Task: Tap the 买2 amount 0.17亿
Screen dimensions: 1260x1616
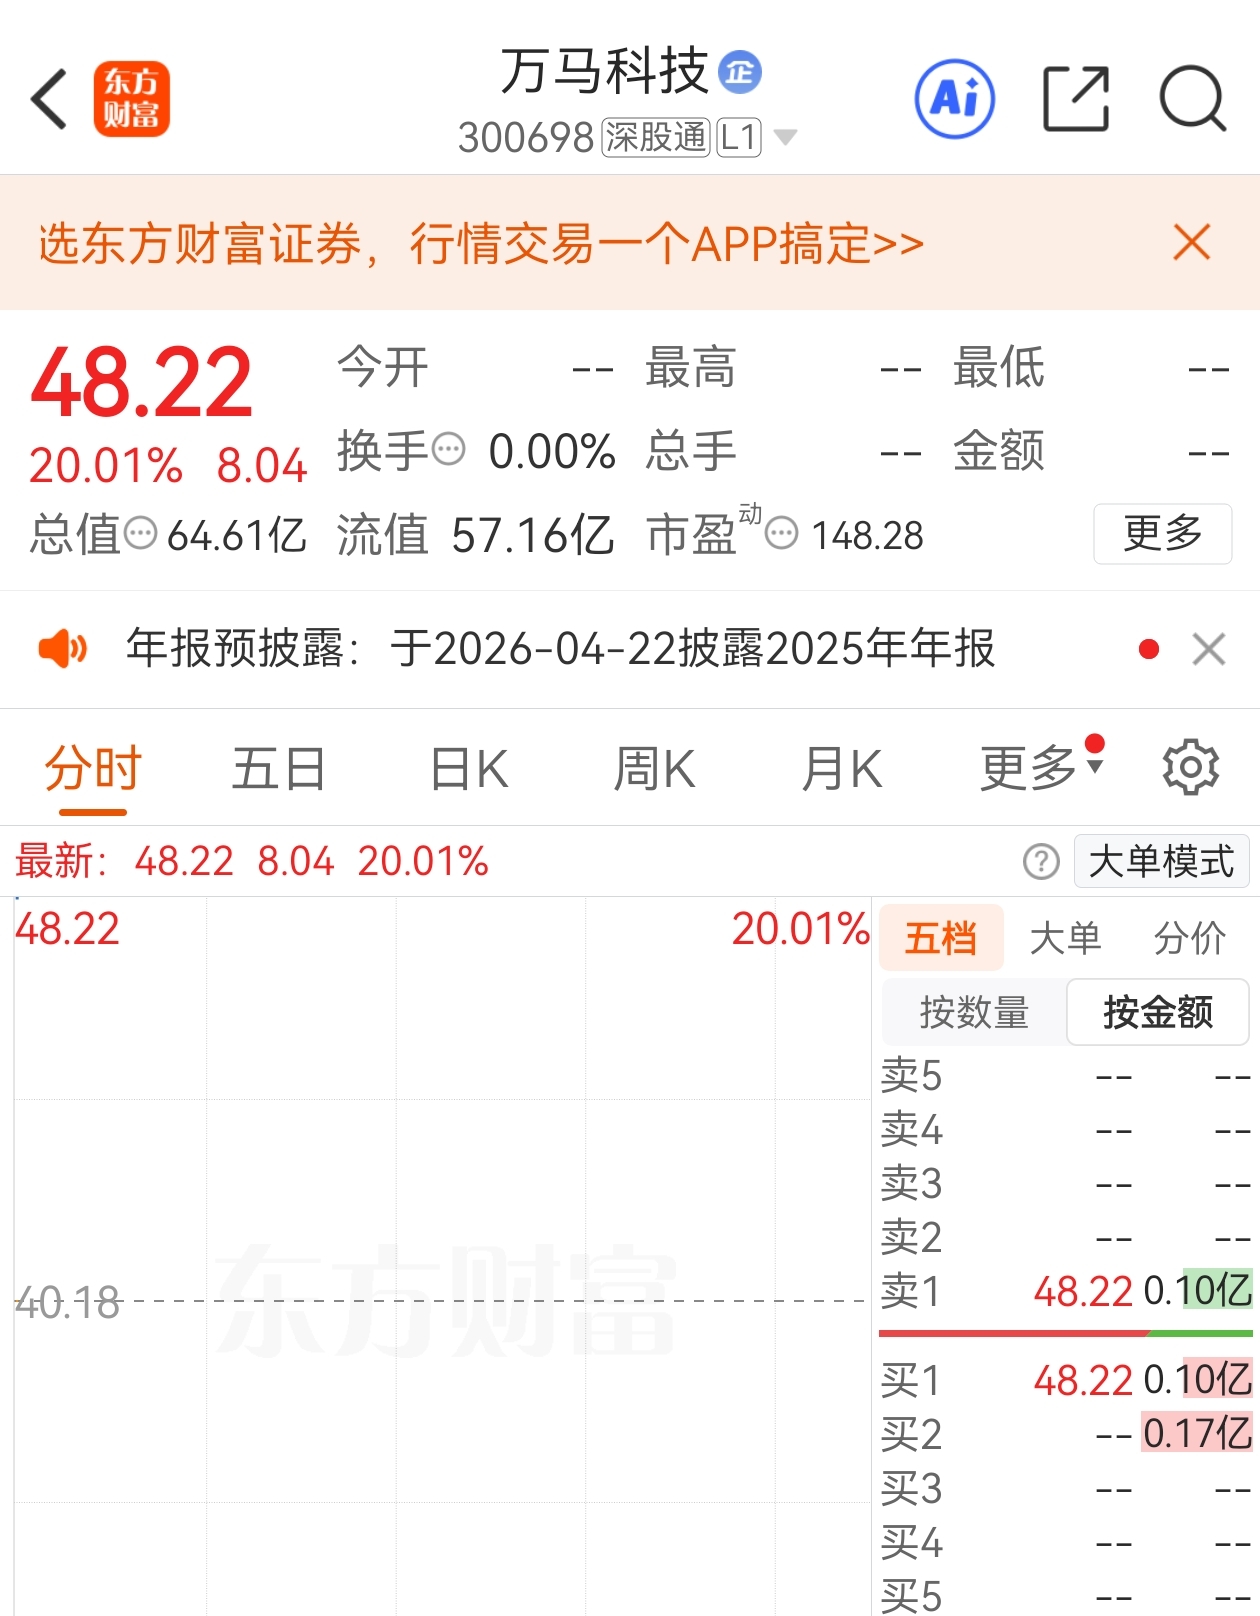Action: point(1197,1433)
